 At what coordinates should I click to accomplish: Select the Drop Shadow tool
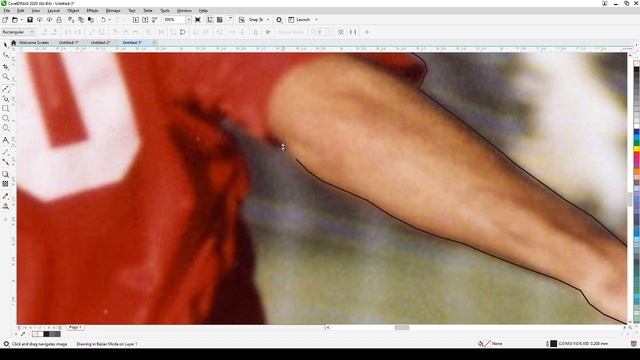pyautogui.click(x=5, y=174)
